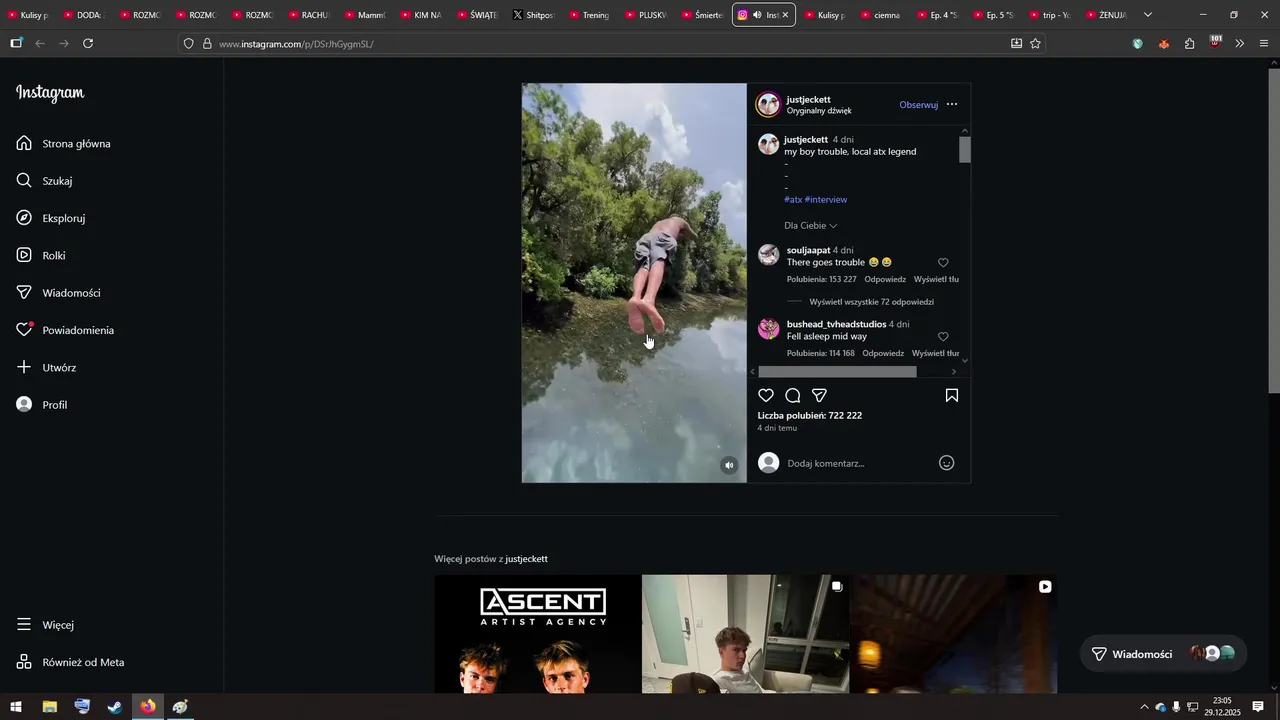Open the ASCENT Artist Agency post thumbnail
The image size is (1280, 720).
click(537, 634)
